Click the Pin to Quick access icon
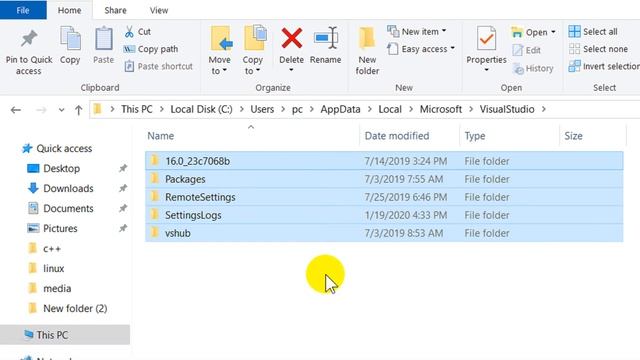 pyautogui.click(x=29, y=39)
